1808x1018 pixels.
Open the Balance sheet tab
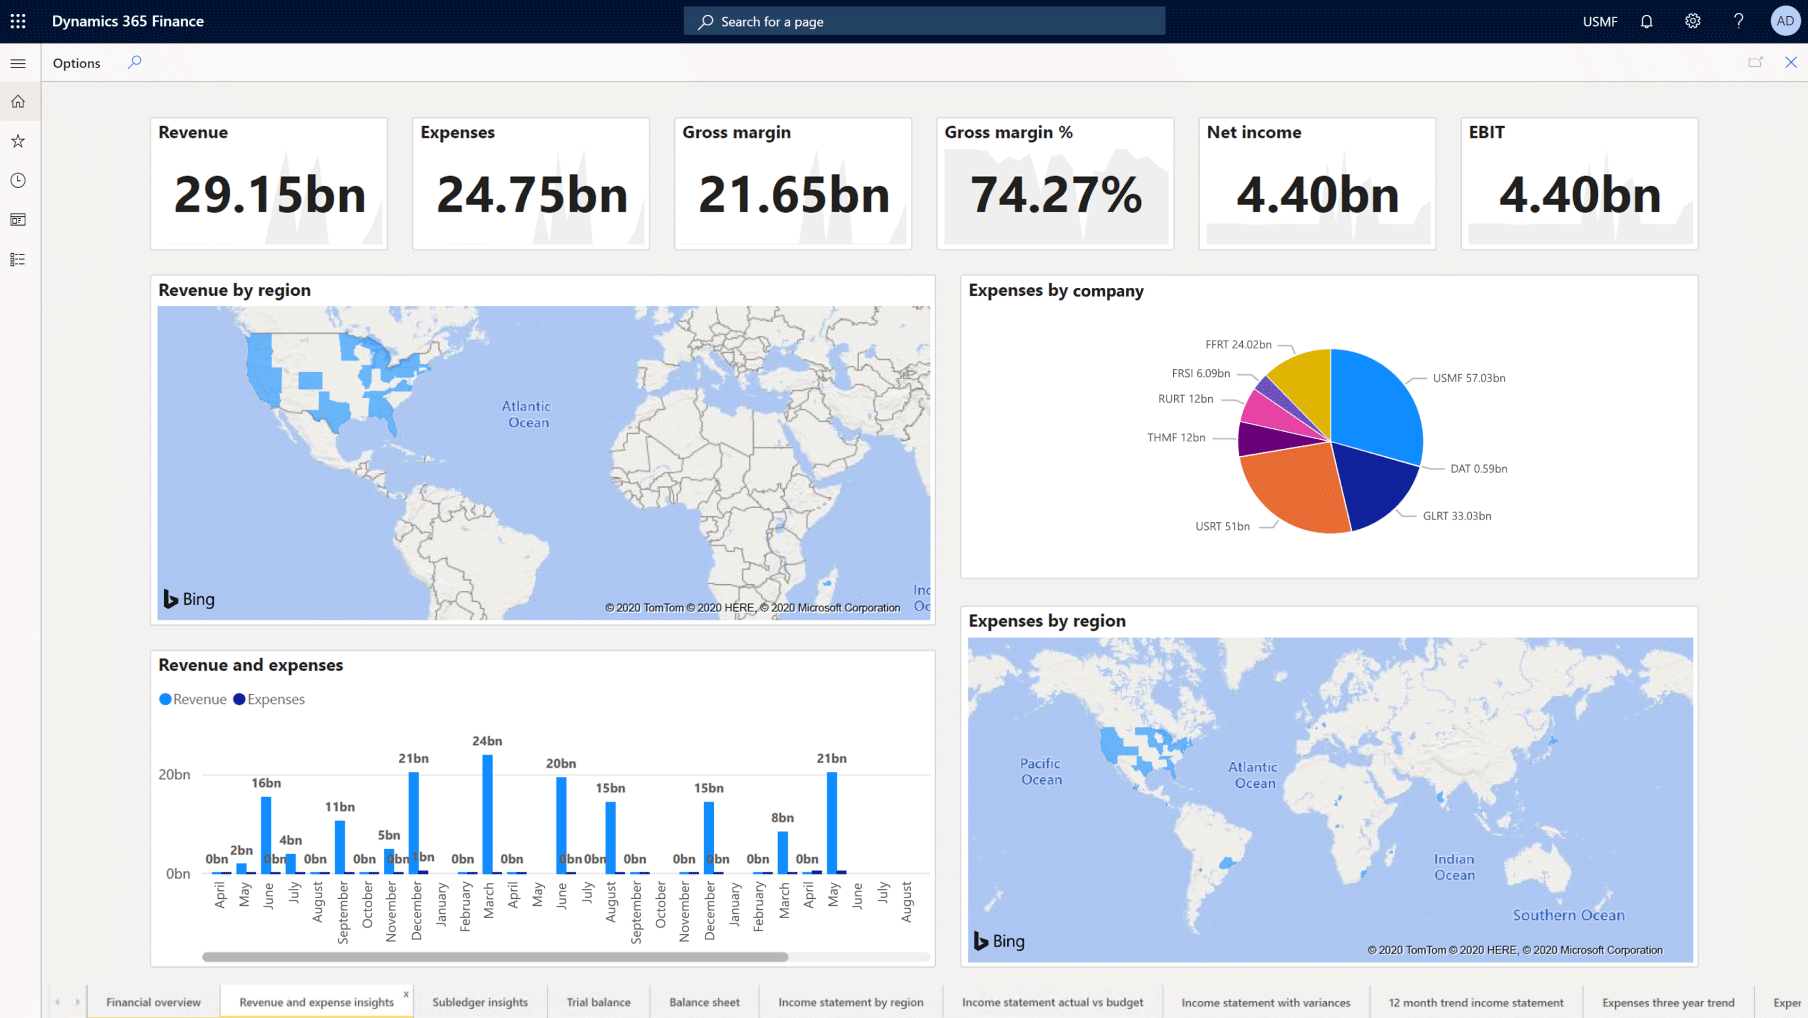pyautogui.click(x=704, y=1002)
